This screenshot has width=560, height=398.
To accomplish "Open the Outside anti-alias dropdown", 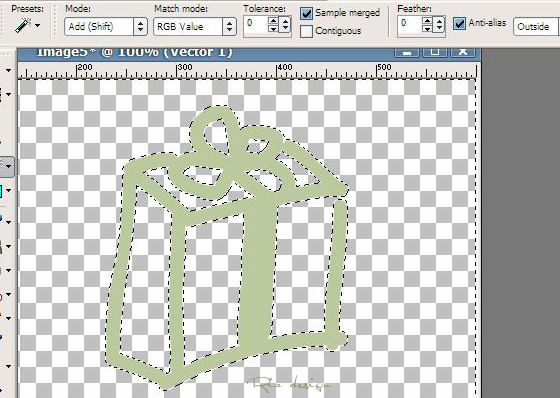I will pyautogui.click(x=536, y=26).
